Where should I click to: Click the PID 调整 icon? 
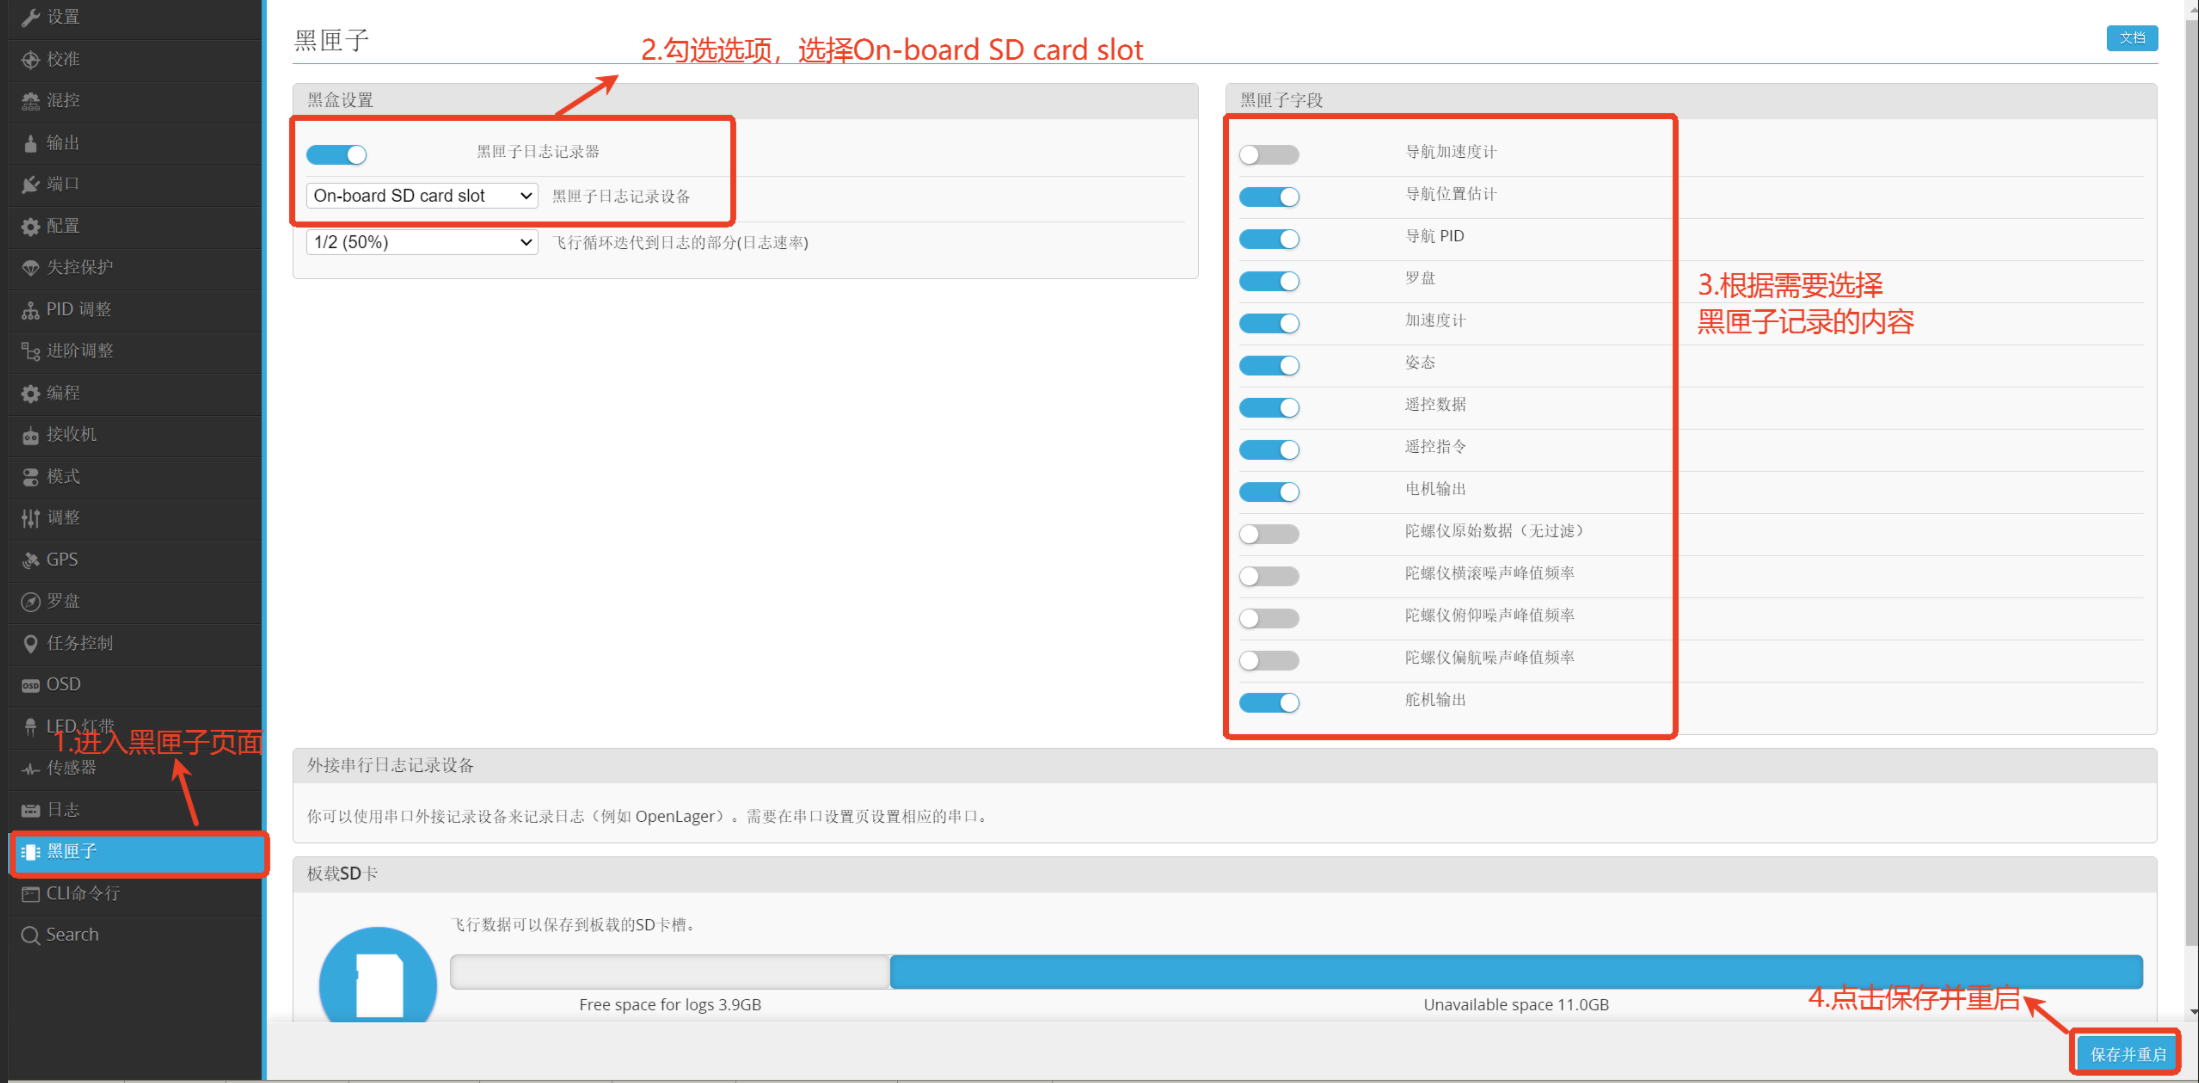(x=31, y=309)
